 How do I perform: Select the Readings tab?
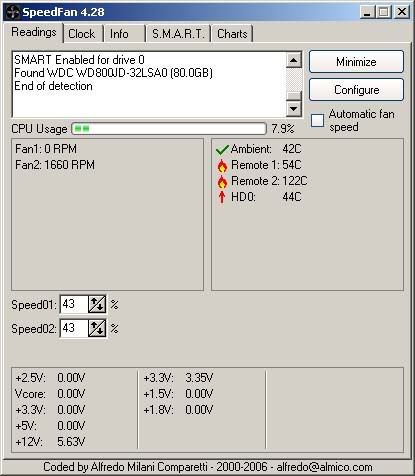click(x=34, y=32)
